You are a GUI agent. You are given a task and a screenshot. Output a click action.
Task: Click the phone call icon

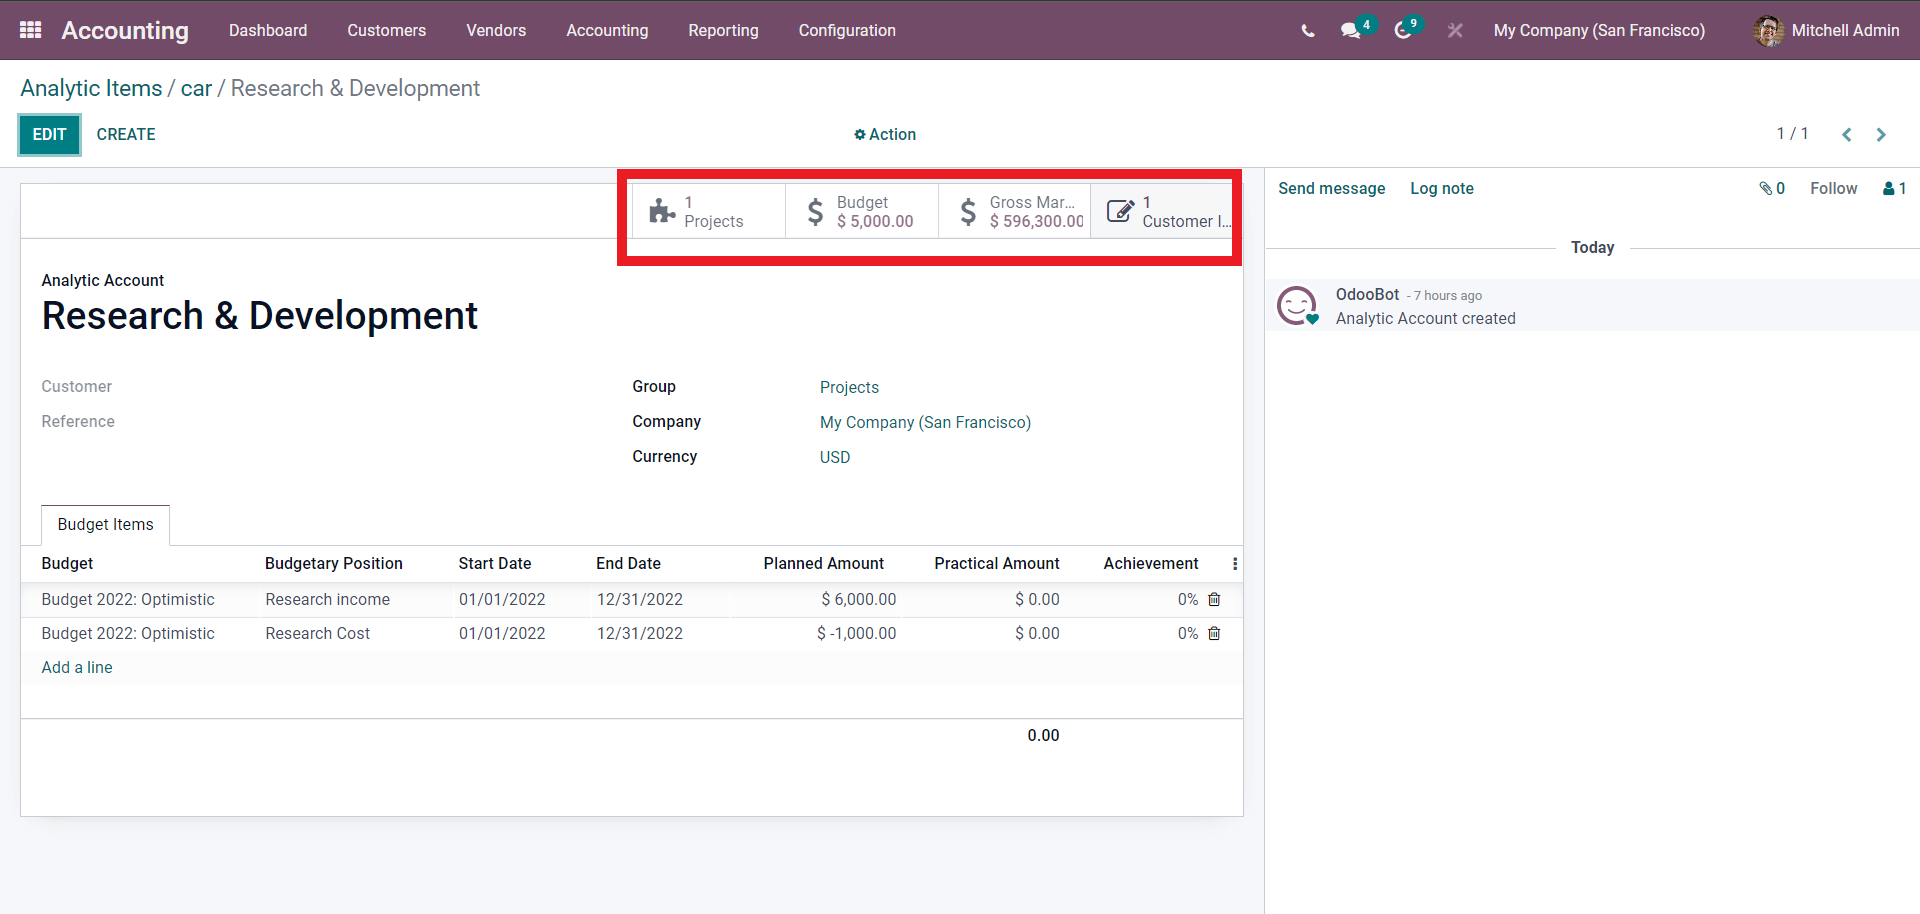coord(1308,31)
